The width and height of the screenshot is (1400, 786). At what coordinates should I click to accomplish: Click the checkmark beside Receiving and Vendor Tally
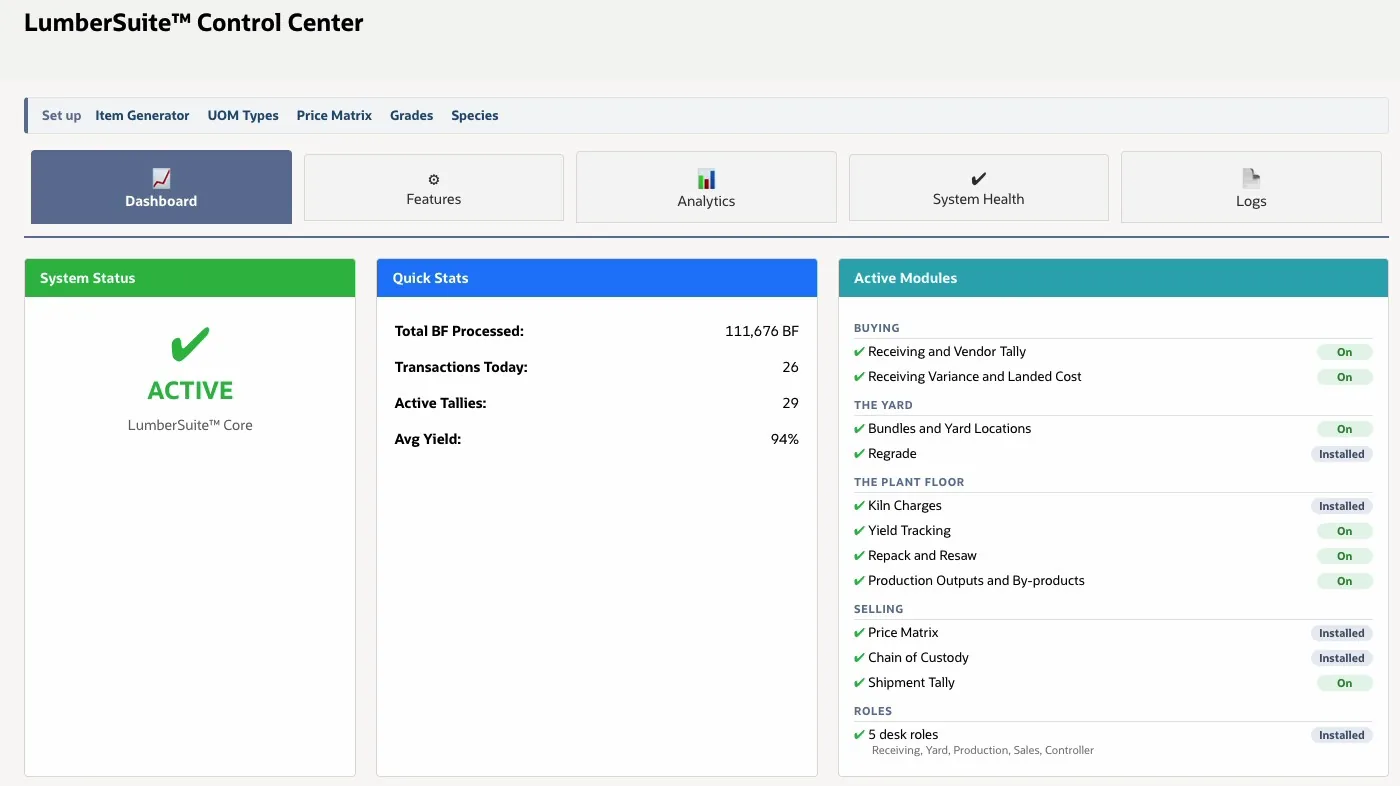(x=859, y=352)
